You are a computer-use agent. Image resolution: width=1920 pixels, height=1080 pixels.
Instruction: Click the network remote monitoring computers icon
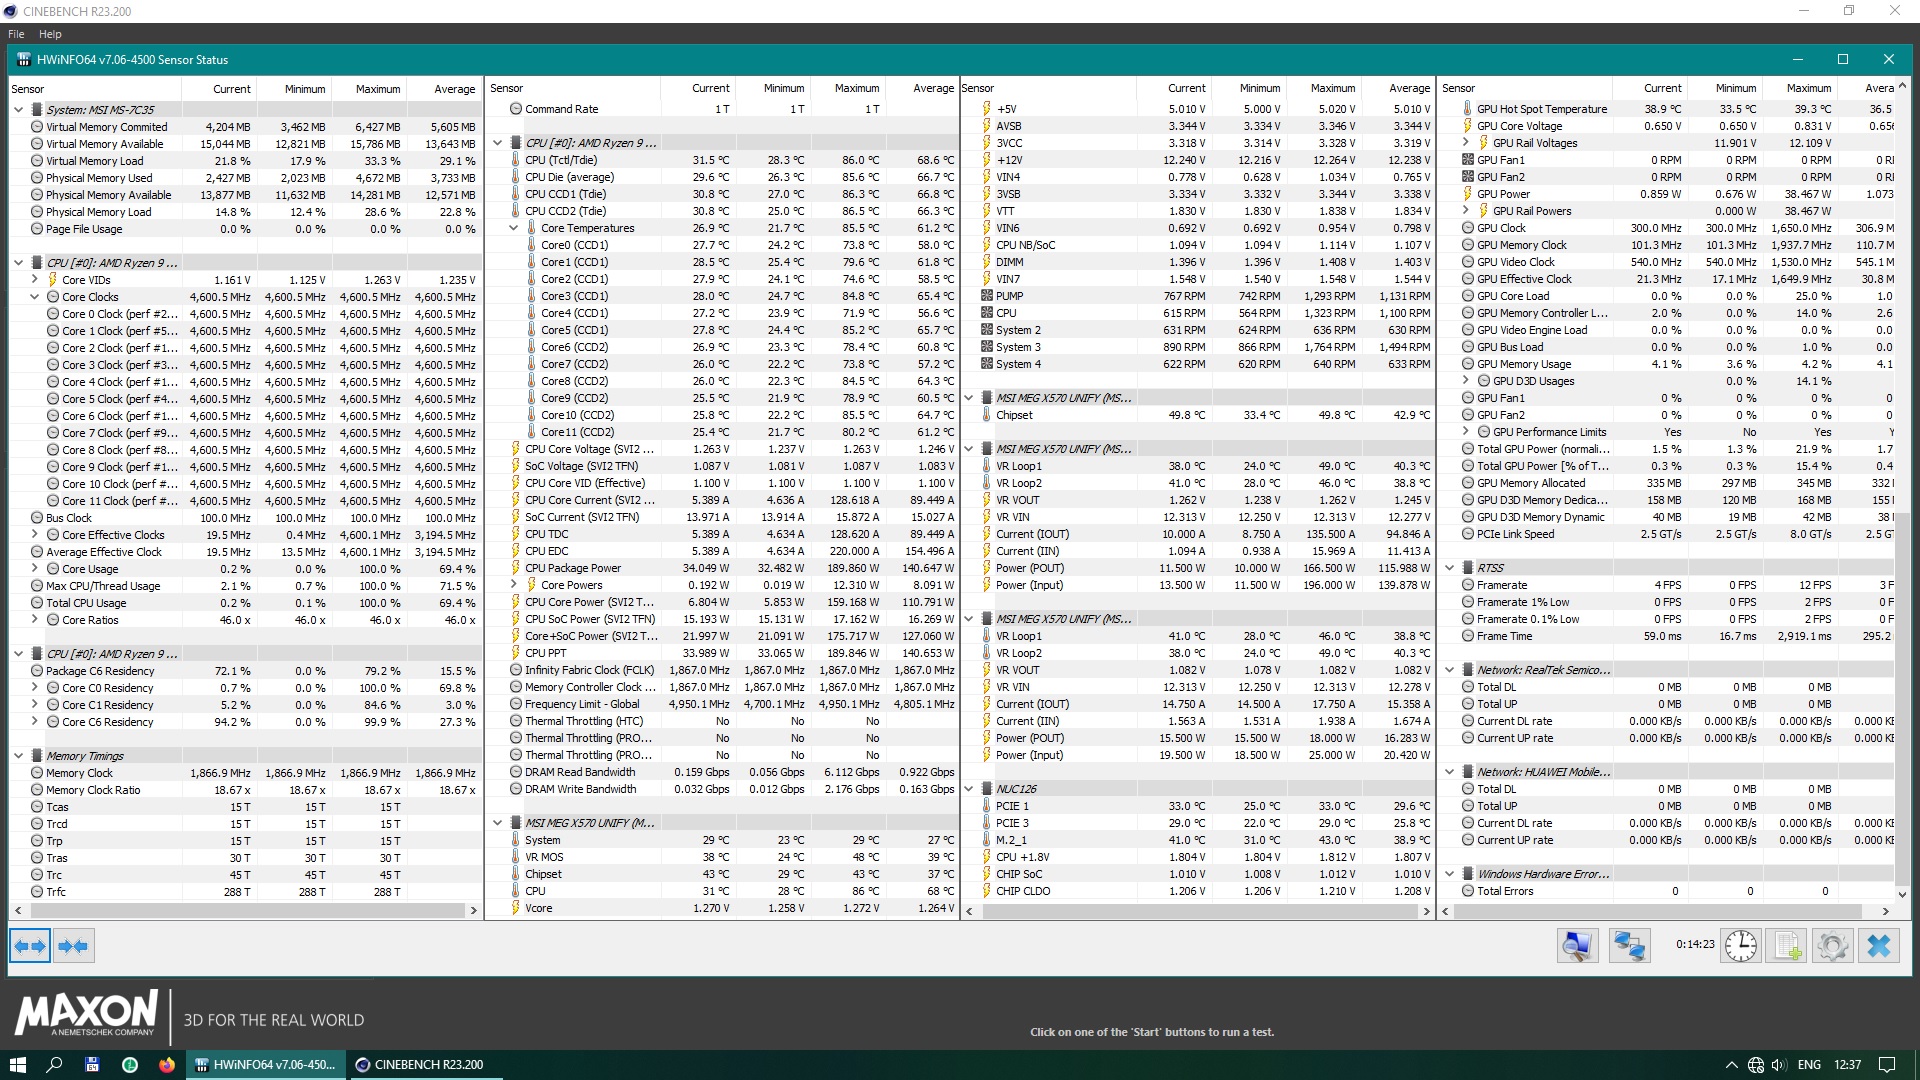click(x=1629, y=945)
